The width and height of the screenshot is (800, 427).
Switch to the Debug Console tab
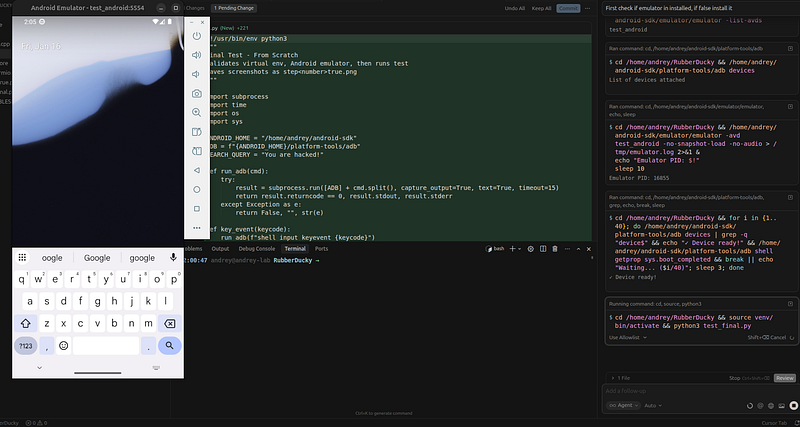point(257,249)
